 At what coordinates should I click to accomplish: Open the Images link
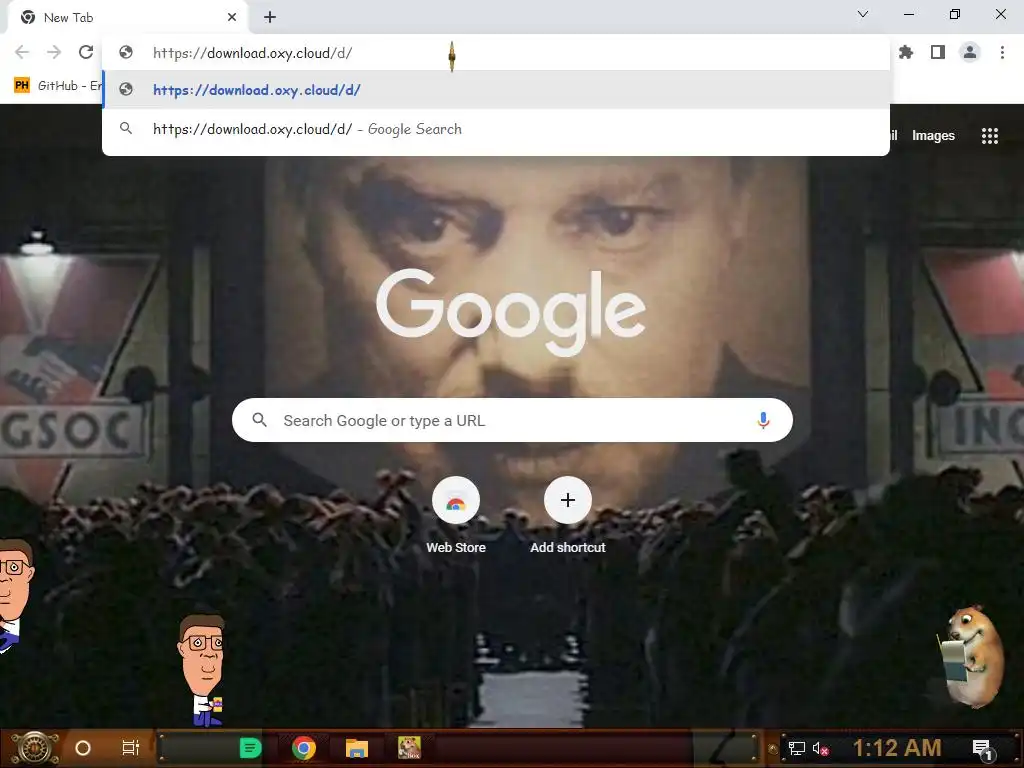pos(933,136)
